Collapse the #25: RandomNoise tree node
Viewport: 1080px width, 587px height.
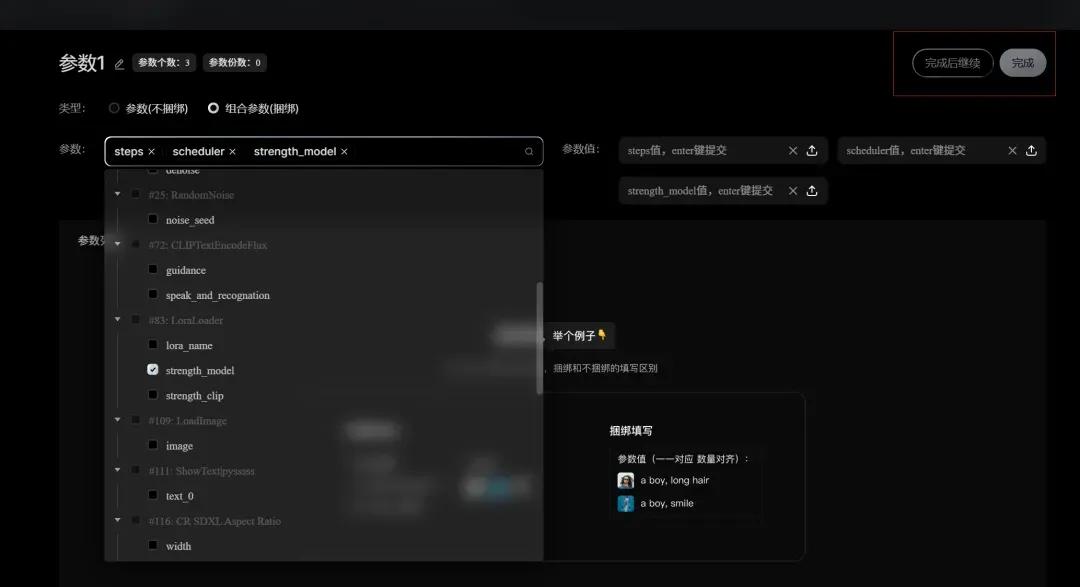click(118, 194)
